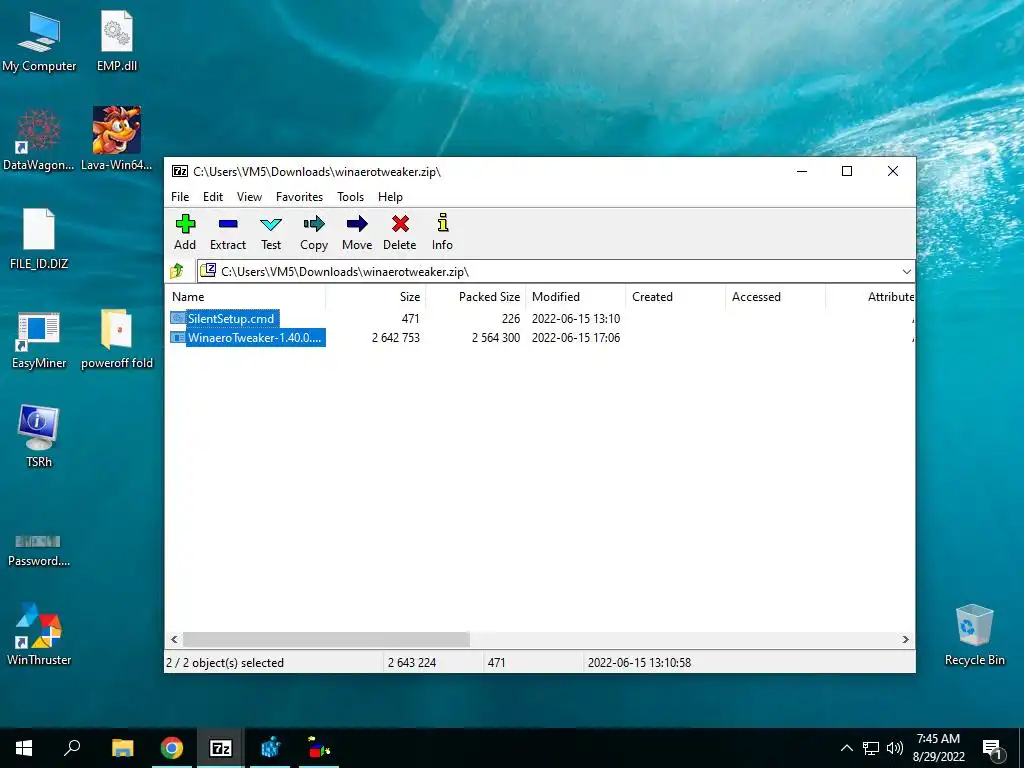Sort by Packed Size column header

pos(475,296)
